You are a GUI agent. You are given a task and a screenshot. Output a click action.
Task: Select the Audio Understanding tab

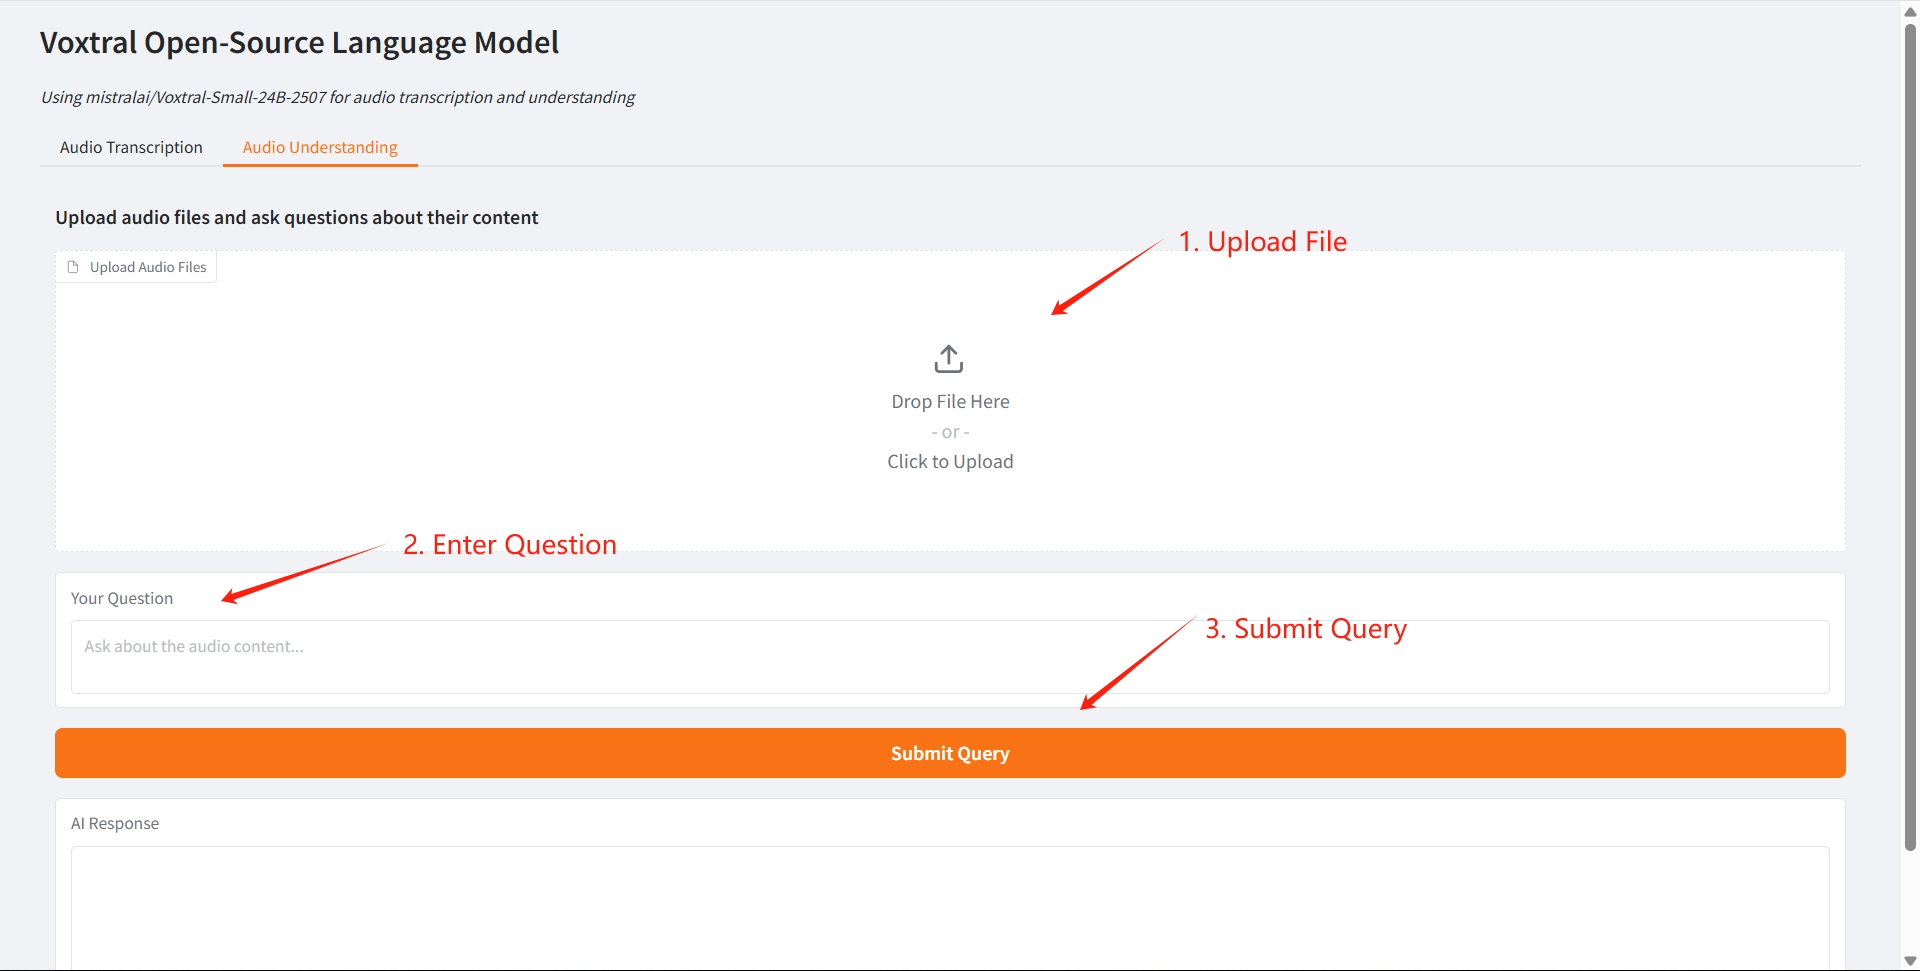[x=320, y=147]
